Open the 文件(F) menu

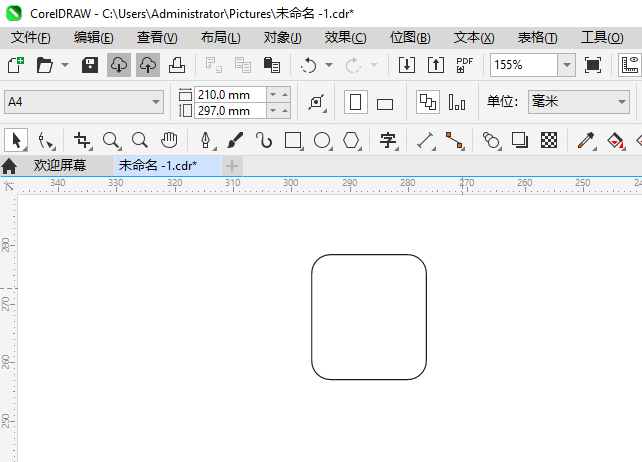pyautogui.click(x=31, y=38)
